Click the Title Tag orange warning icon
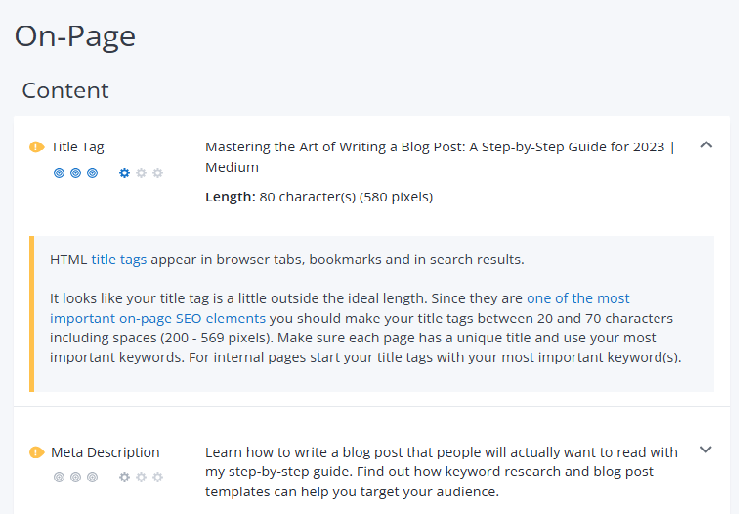The width and height of the screenshot is (739, 514). coord(37,147)
